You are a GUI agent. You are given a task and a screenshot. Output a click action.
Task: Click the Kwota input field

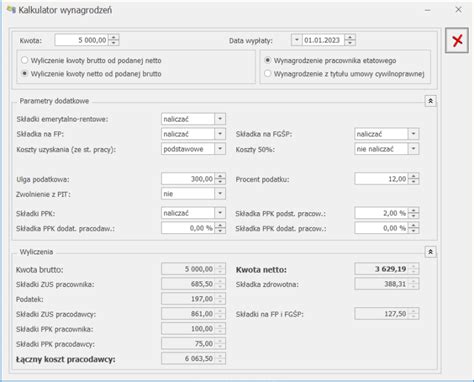(82, 40)
